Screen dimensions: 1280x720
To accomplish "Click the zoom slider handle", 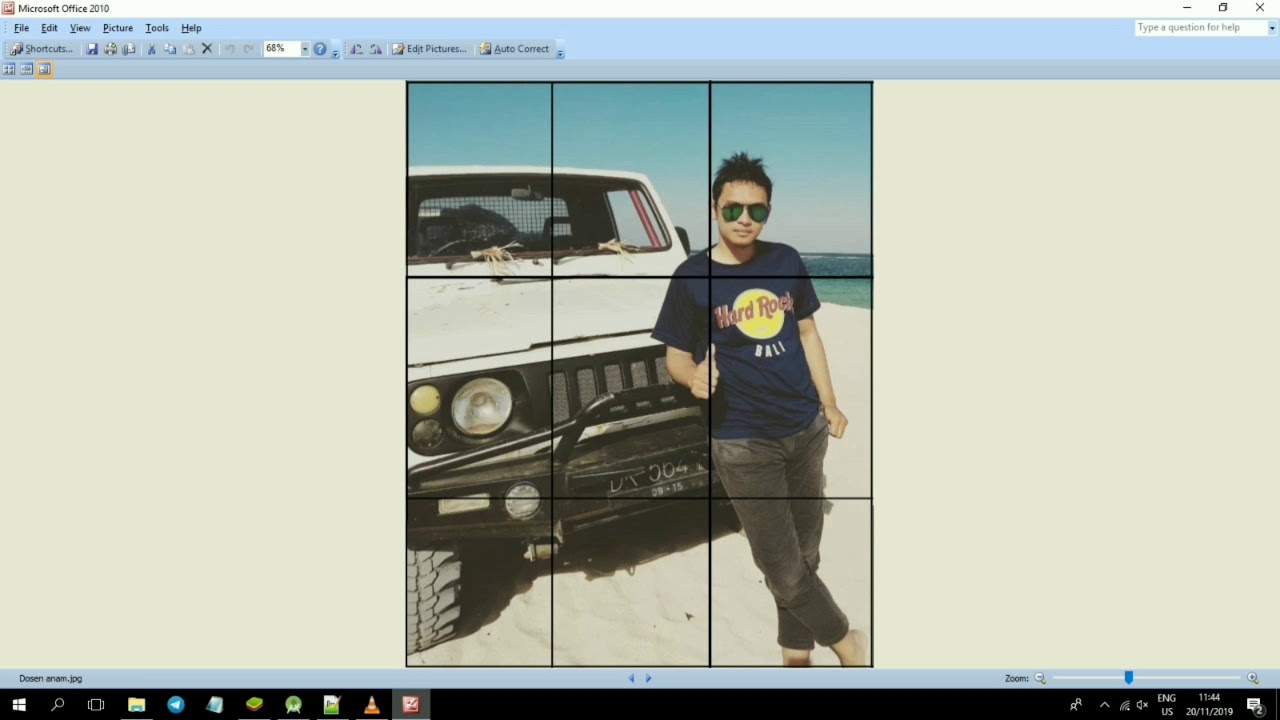I will tap(1129, 678).
